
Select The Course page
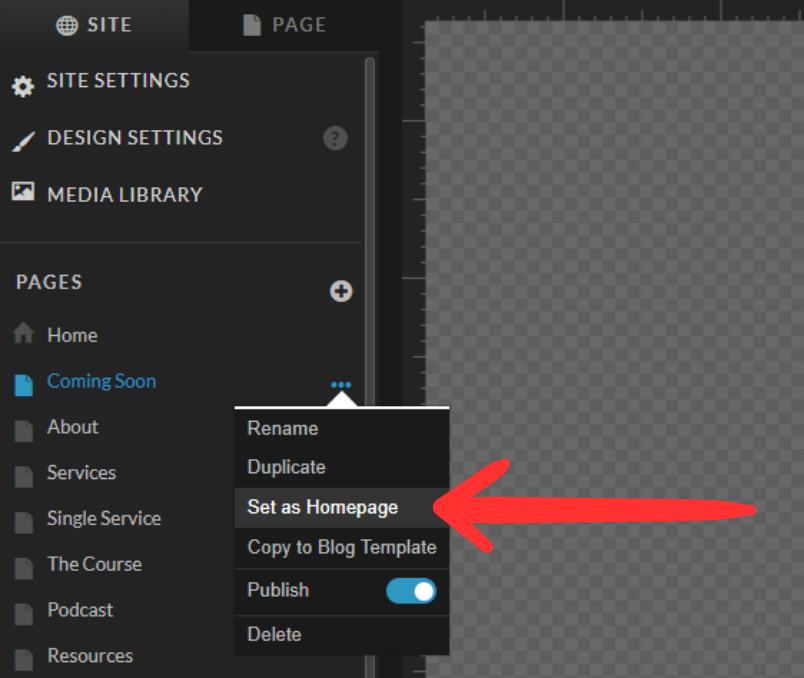(x=95, y=564)
